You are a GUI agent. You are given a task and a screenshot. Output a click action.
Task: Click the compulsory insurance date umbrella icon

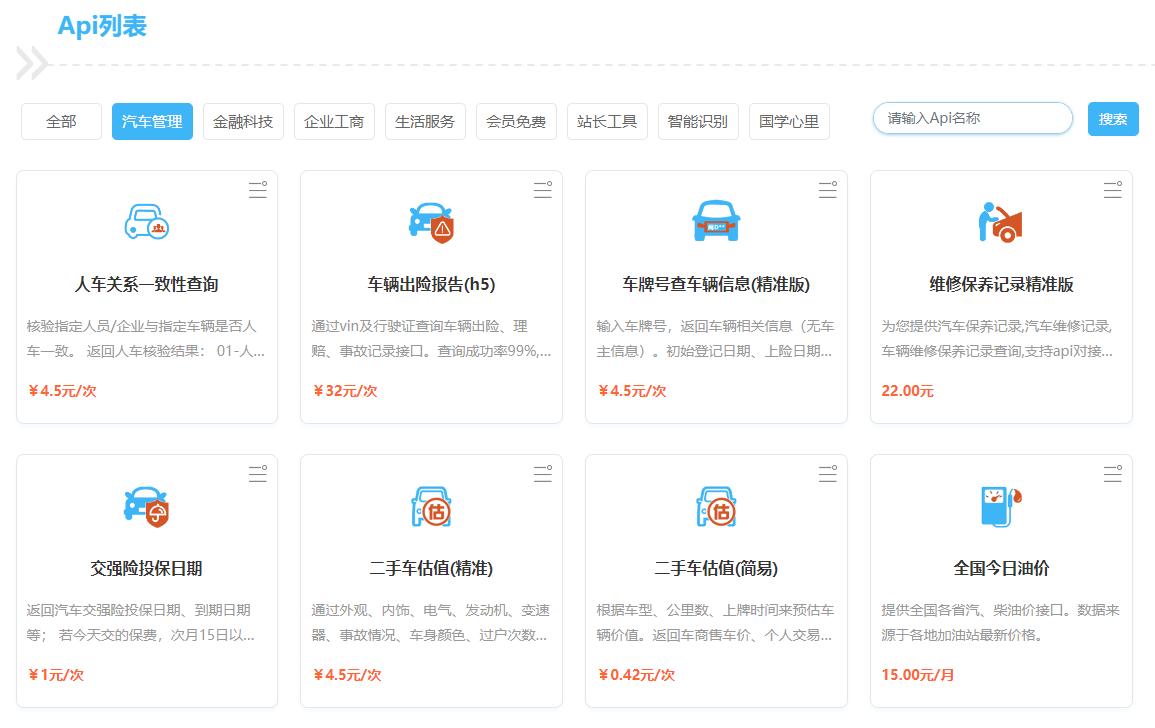click(x=146, y=506)
